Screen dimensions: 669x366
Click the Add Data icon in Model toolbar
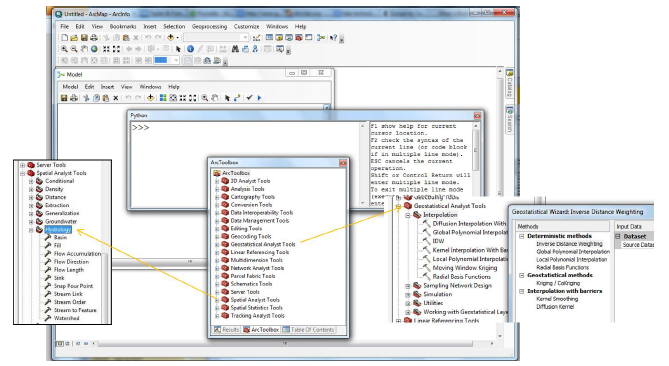pyautogui.click(x=150, y=98)
